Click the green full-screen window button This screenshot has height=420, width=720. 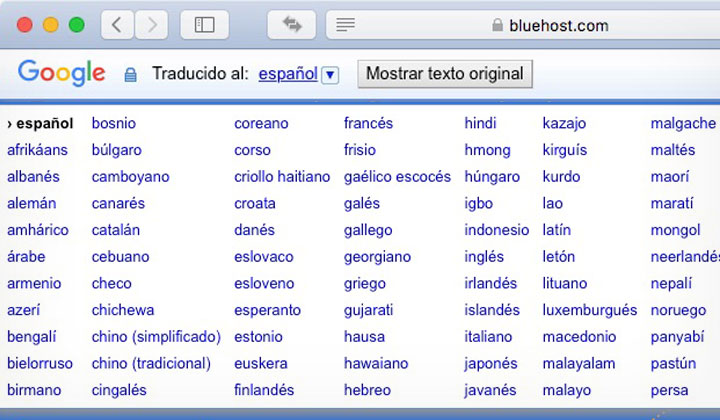coord(77,24)
